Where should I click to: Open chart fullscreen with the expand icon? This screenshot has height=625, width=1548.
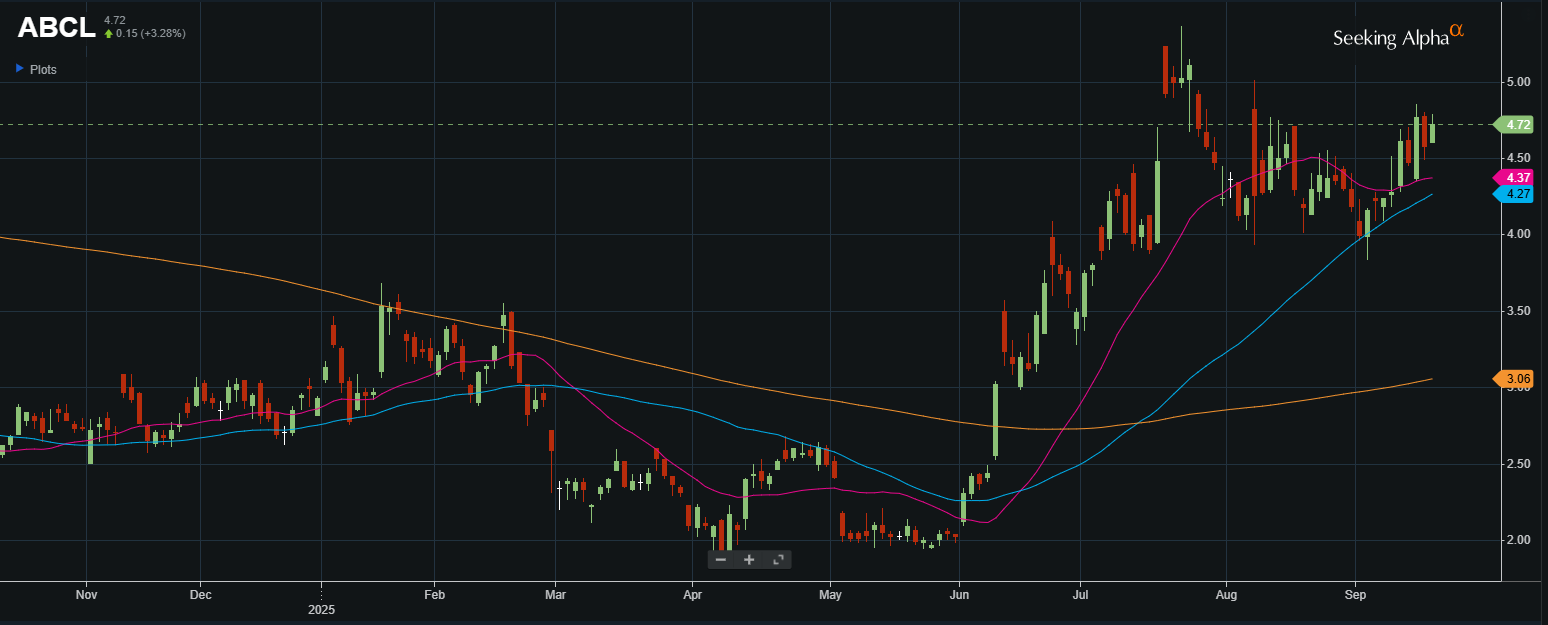click(778, 559)
